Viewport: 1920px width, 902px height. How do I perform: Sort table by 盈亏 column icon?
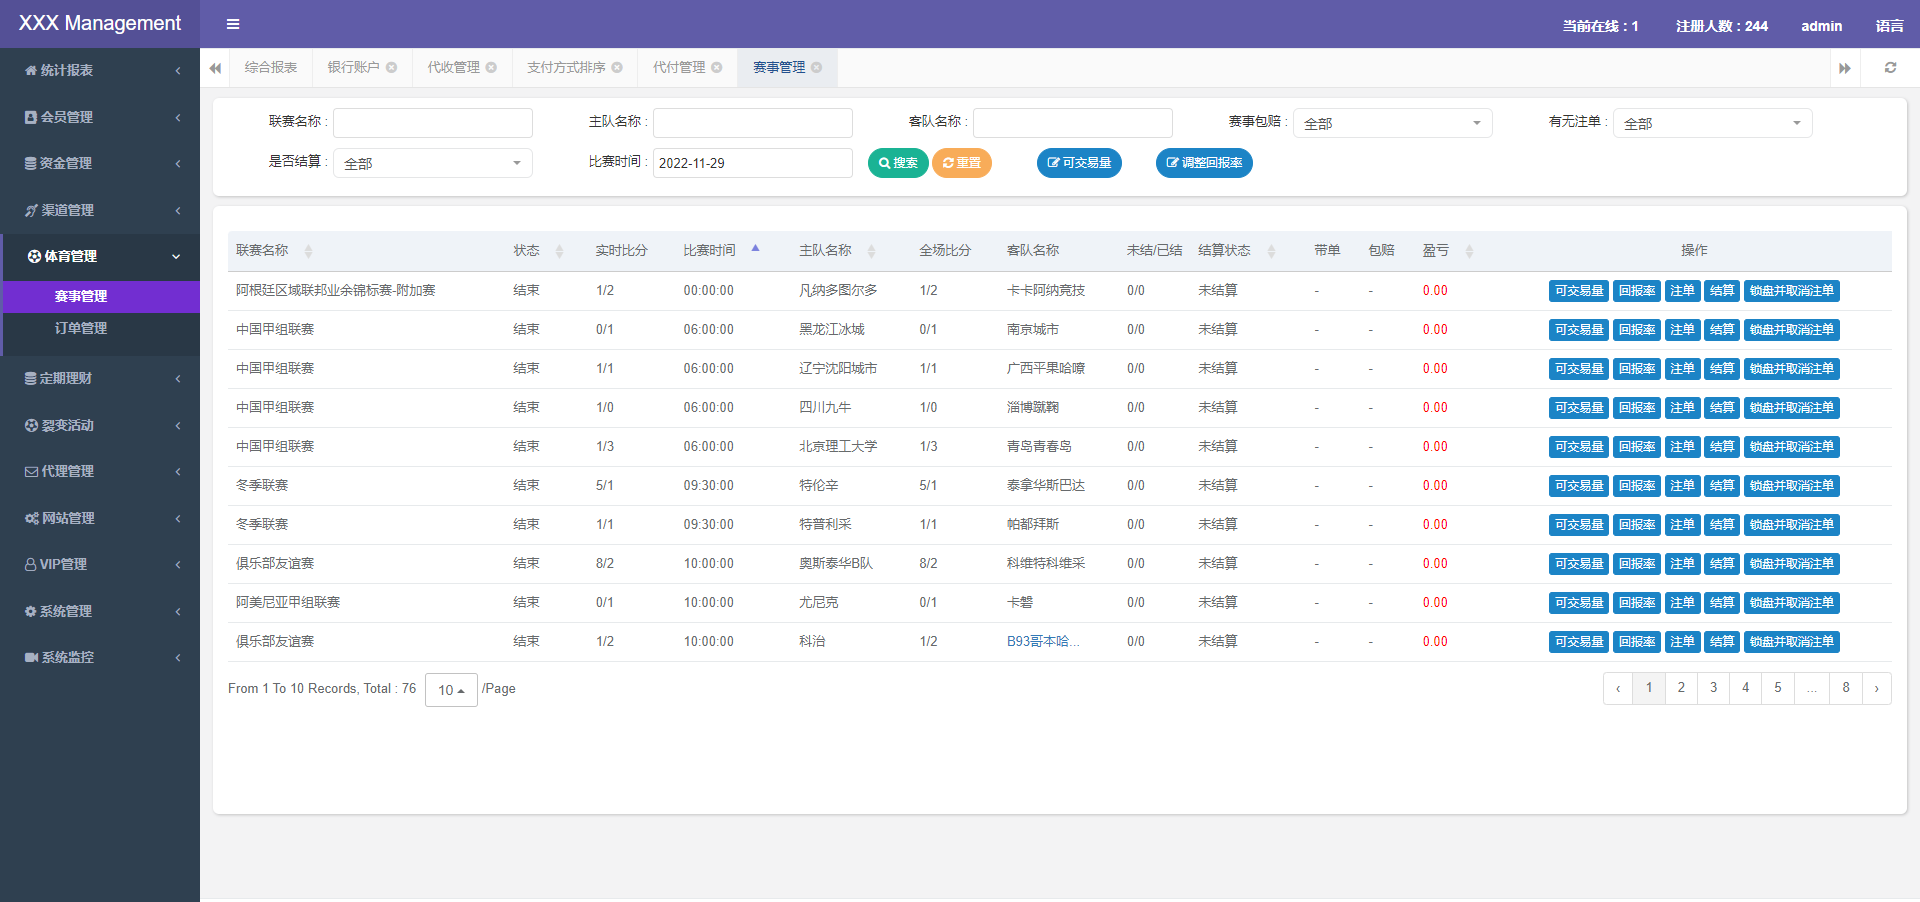click(1469, 251)
